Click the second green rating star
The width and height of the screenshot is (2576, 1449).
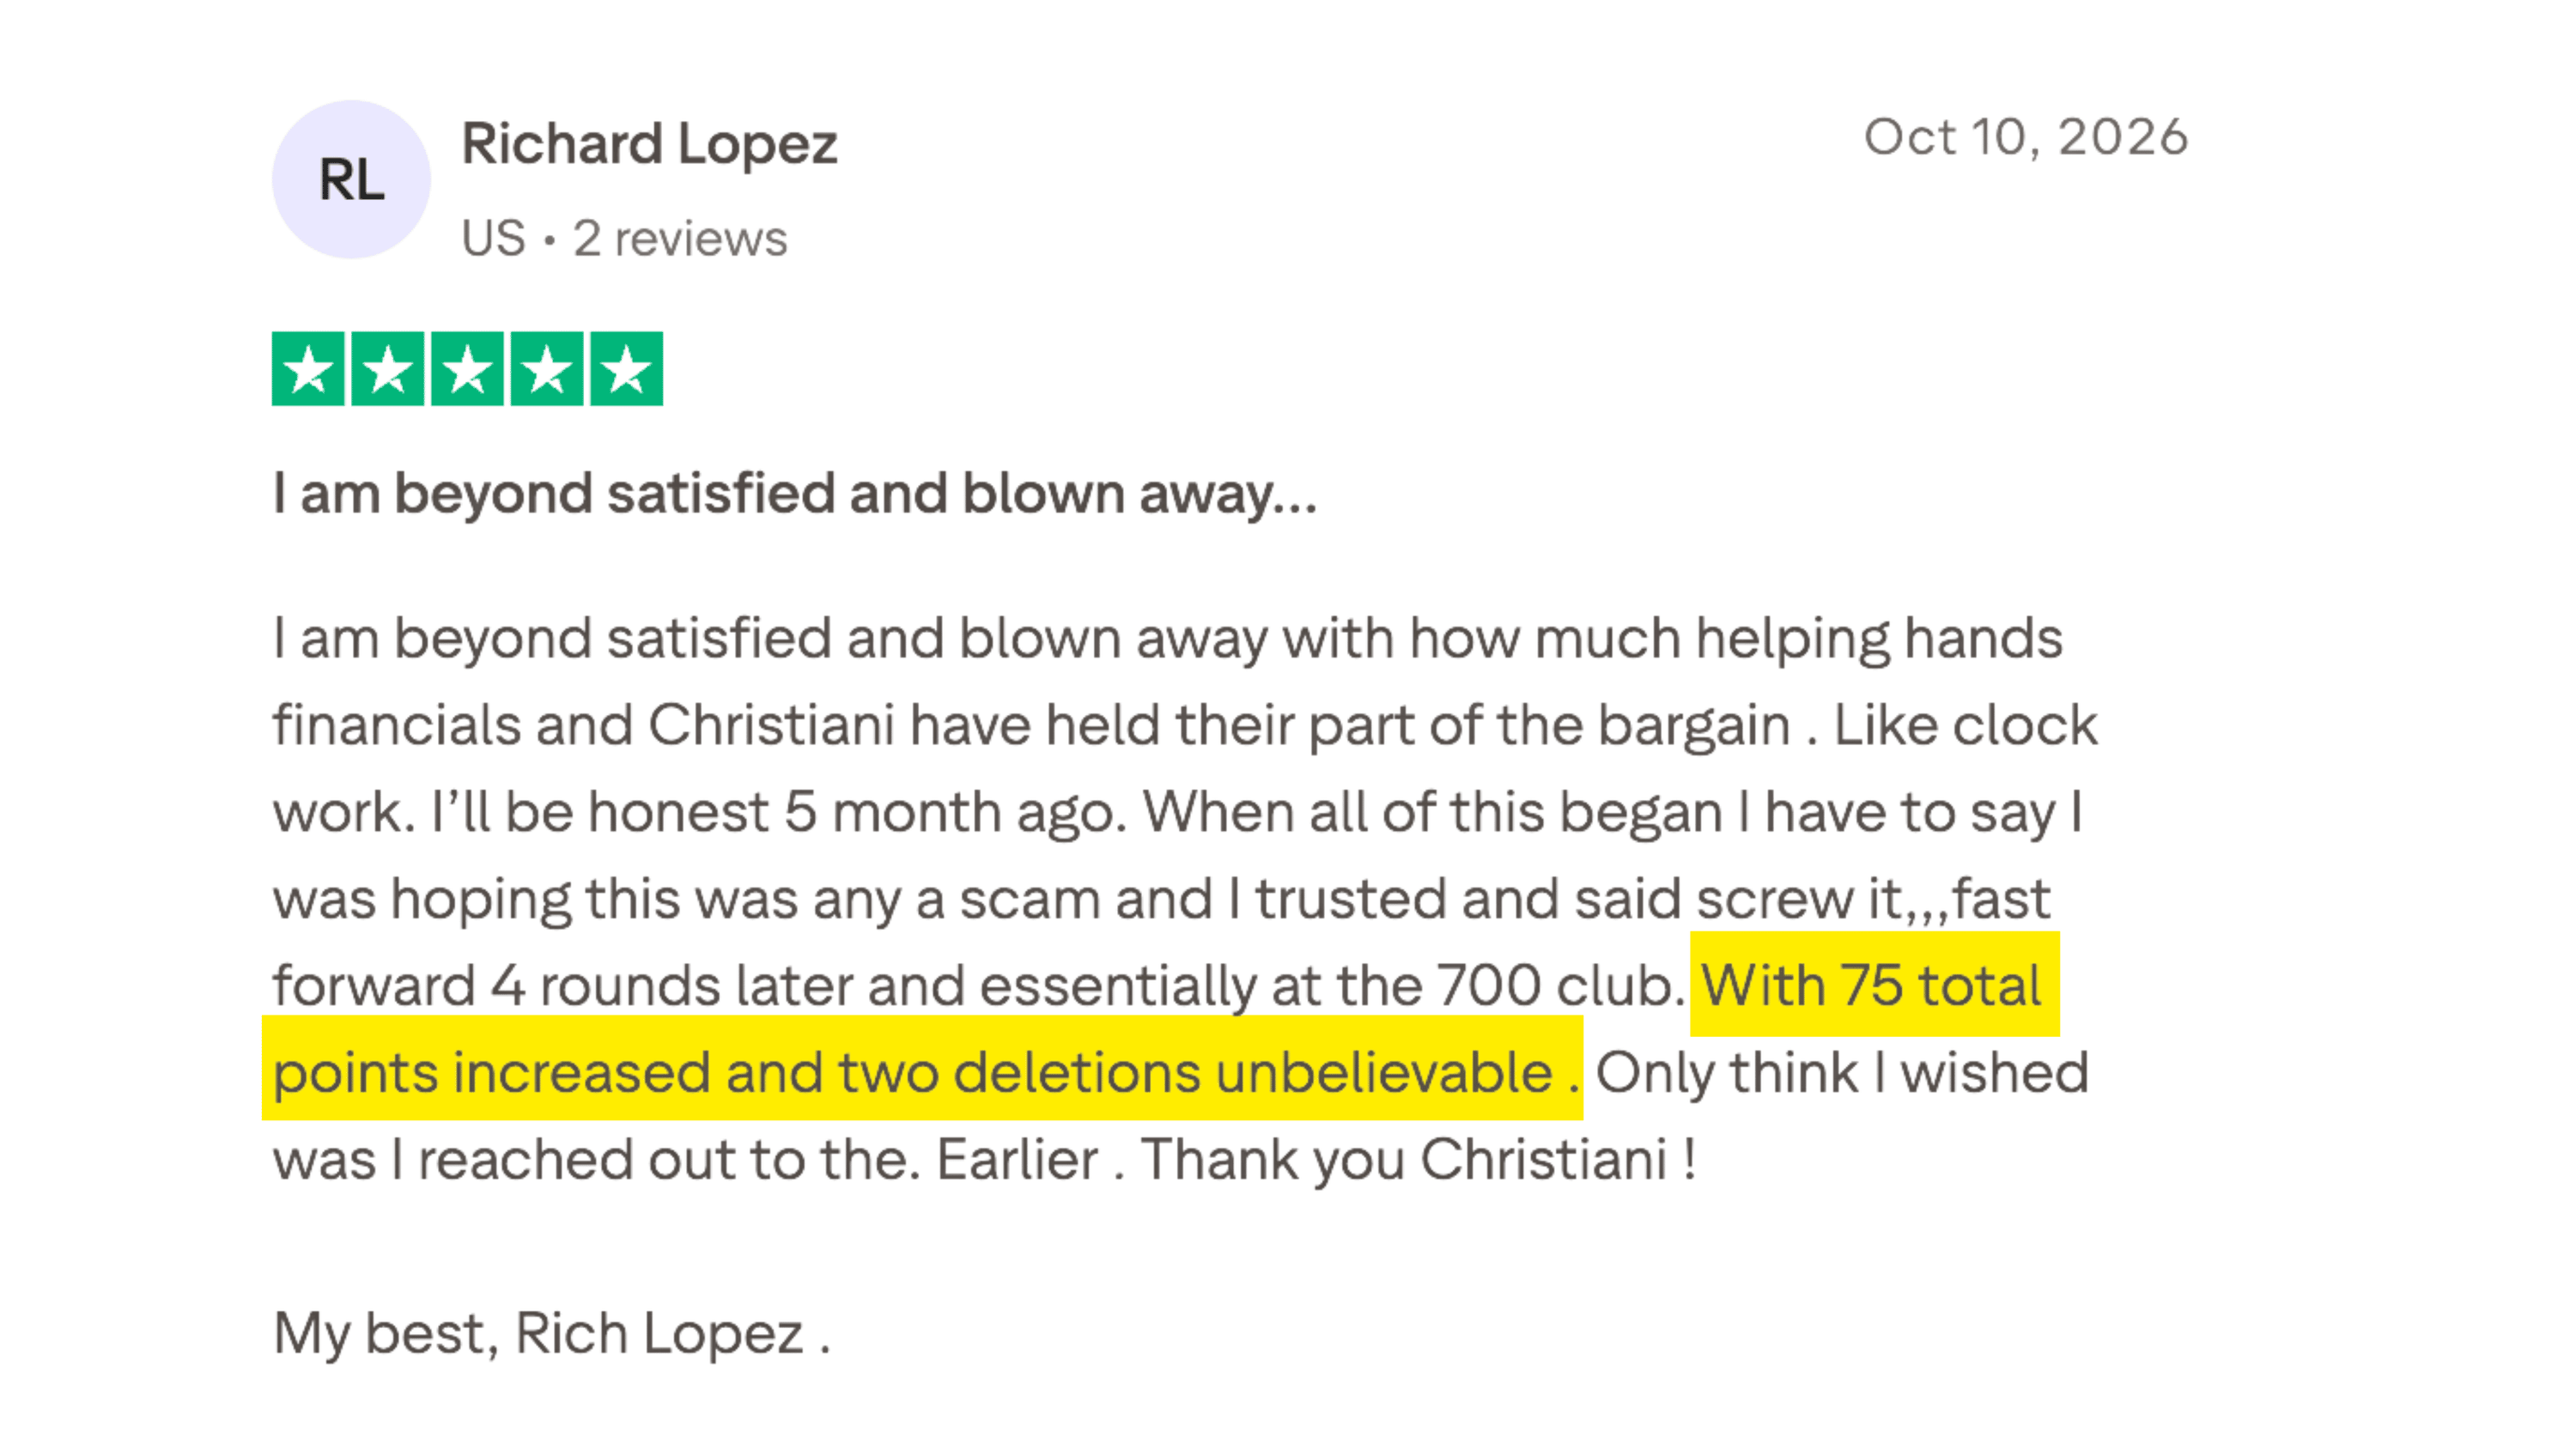388,369
